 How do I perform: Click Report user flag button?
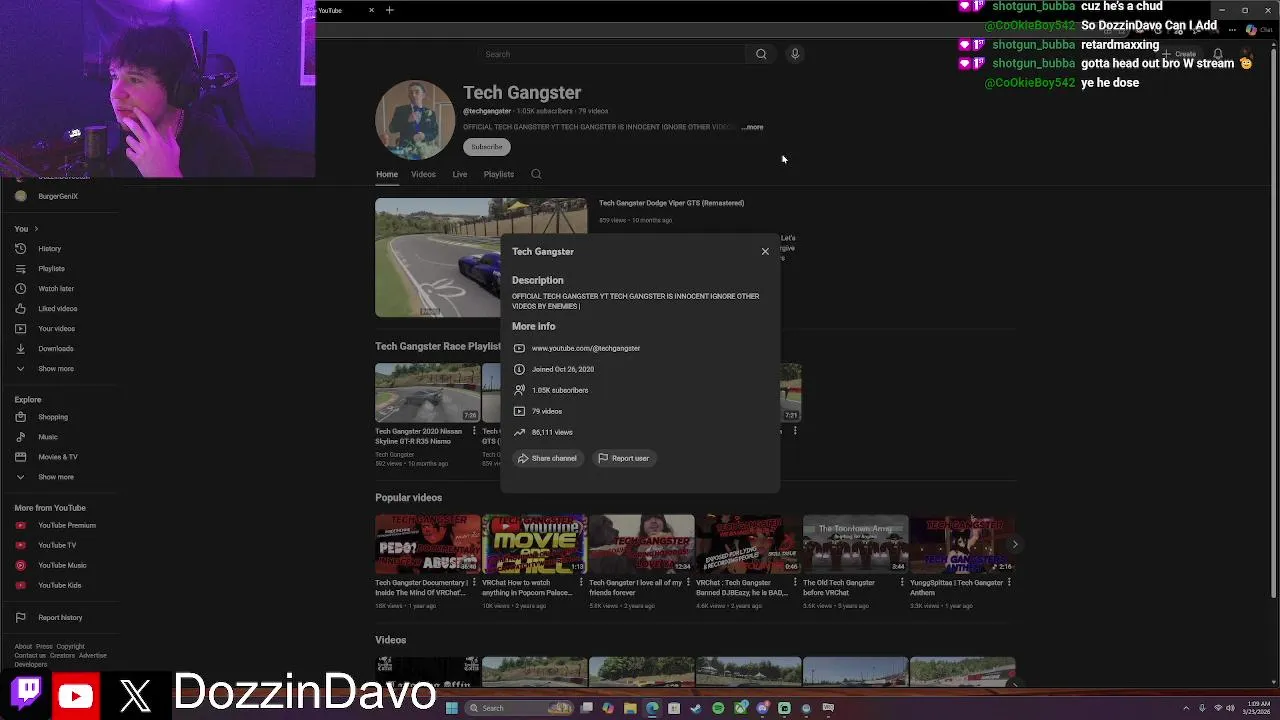(x=623, y=458)
